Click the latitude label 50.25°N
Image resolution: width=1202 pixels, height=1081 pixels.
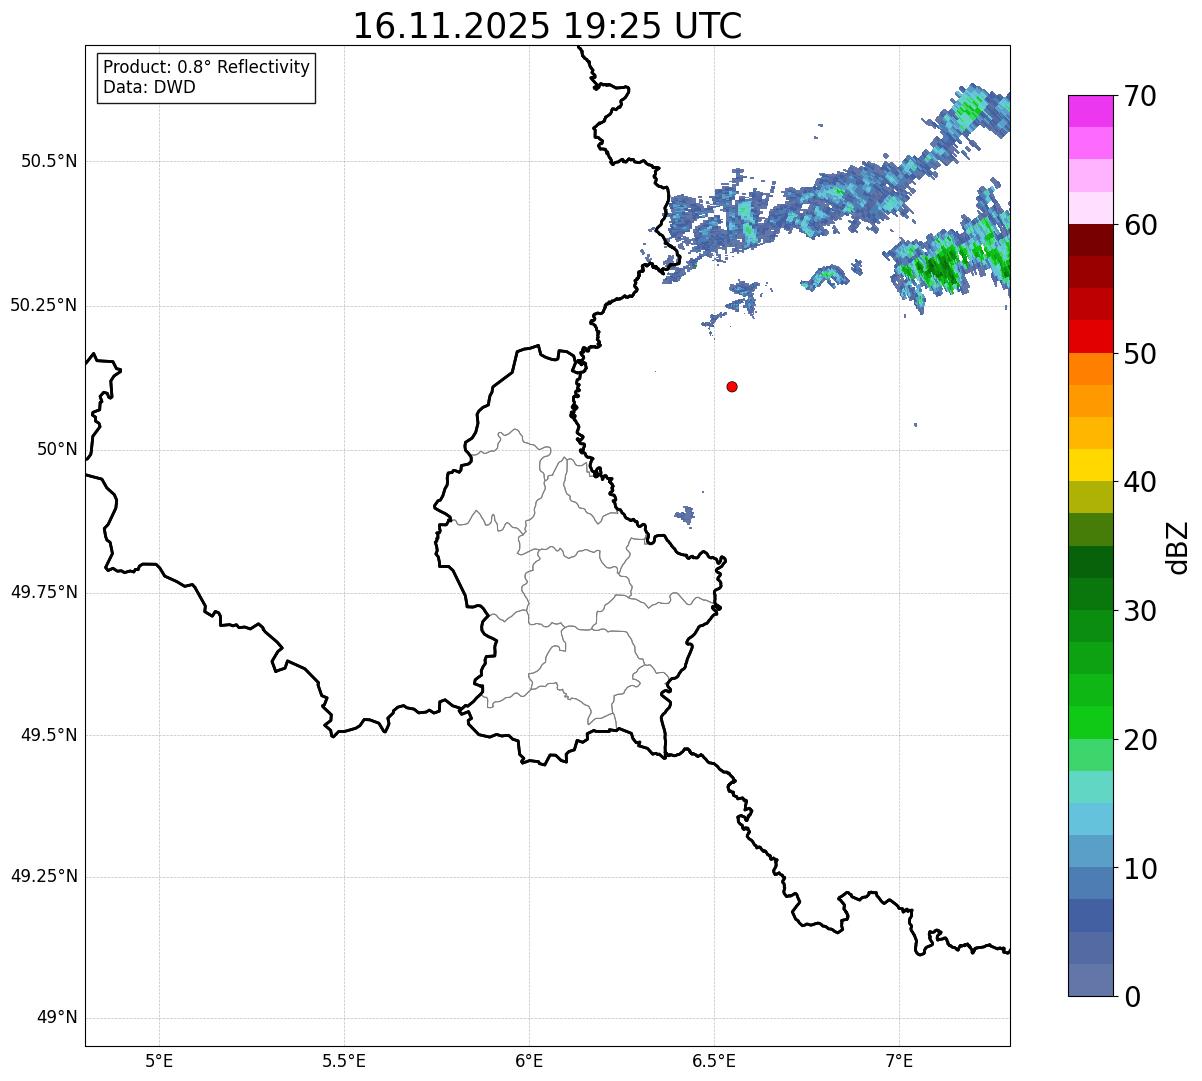43,305
